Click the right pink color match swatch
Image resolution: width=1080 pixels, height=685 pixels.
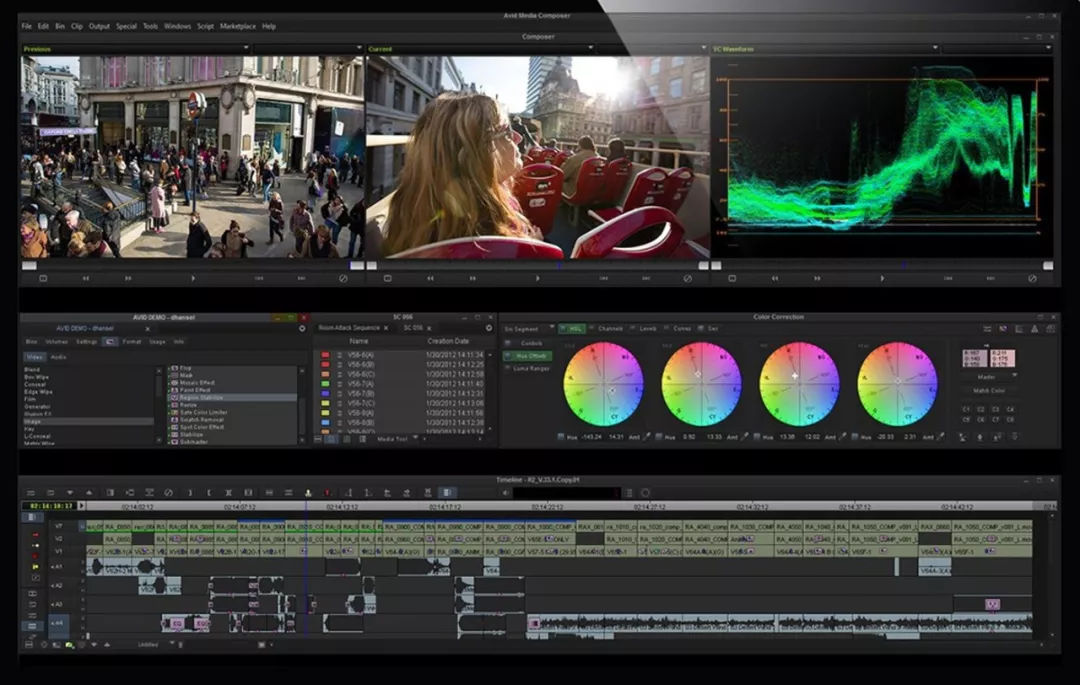1002,357
